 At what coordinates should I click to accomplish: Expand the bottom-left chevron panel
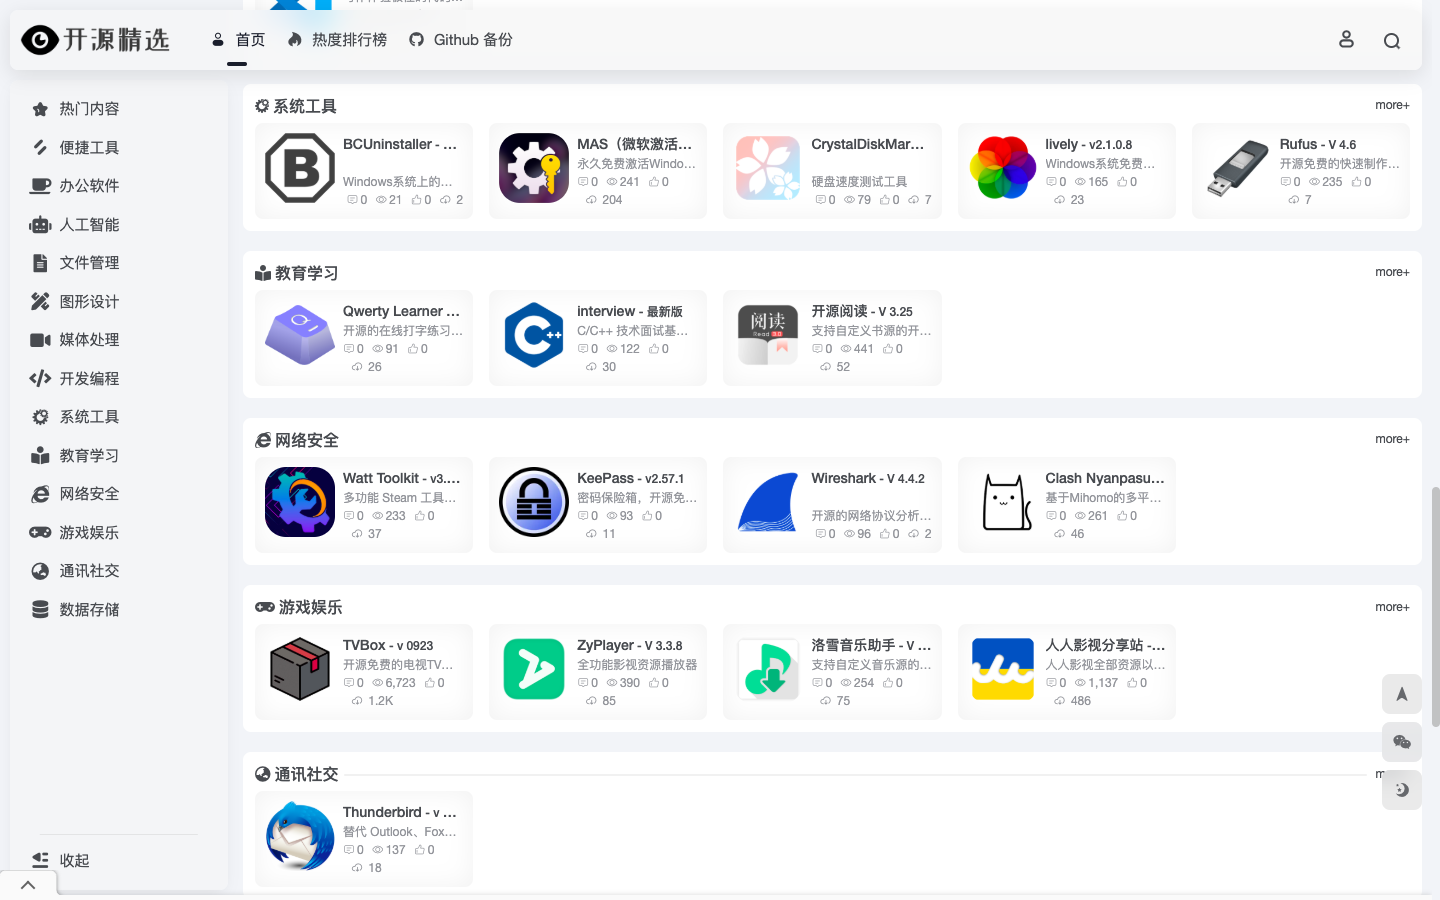(28, 885)
